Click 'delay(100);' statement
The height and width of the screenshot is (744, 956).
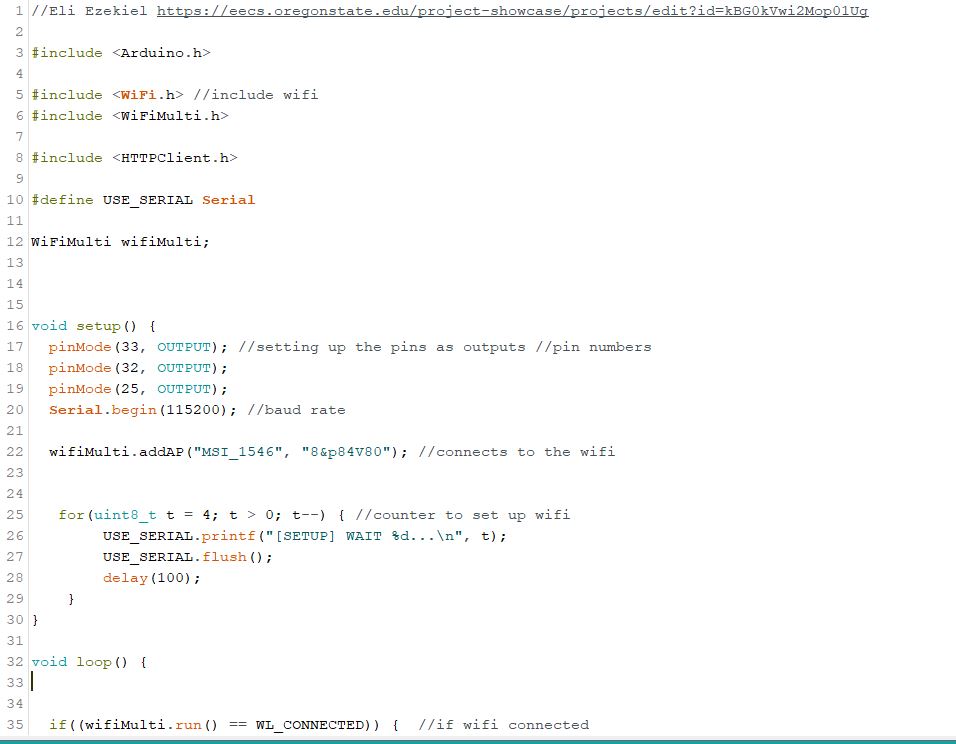[152, 578]
